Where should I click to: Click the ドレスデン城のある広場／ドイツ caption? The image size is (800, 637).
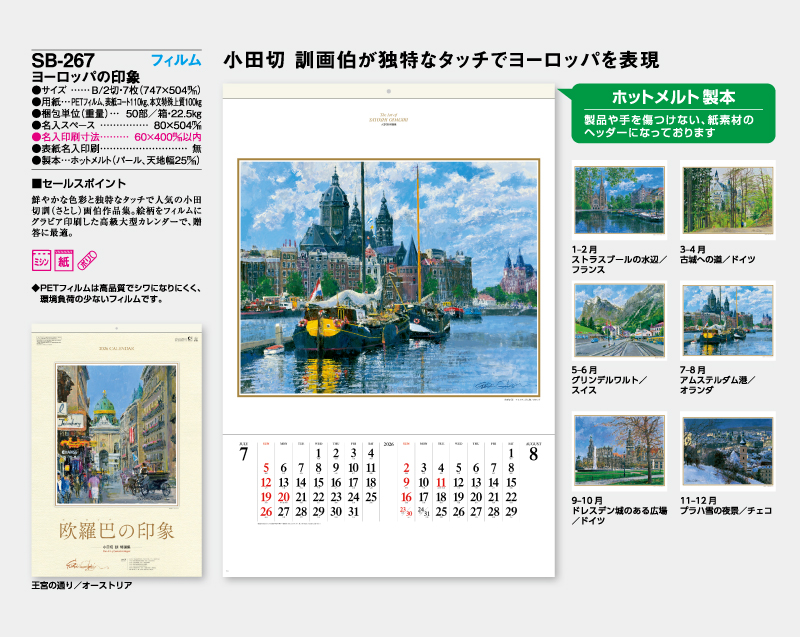(x=619, y=516)
